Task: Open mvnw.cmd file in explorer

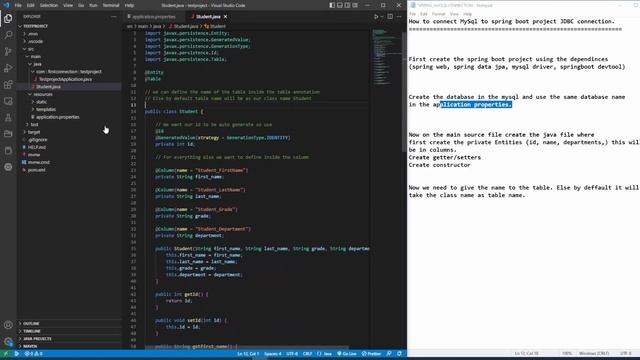Action: [39, 162]
